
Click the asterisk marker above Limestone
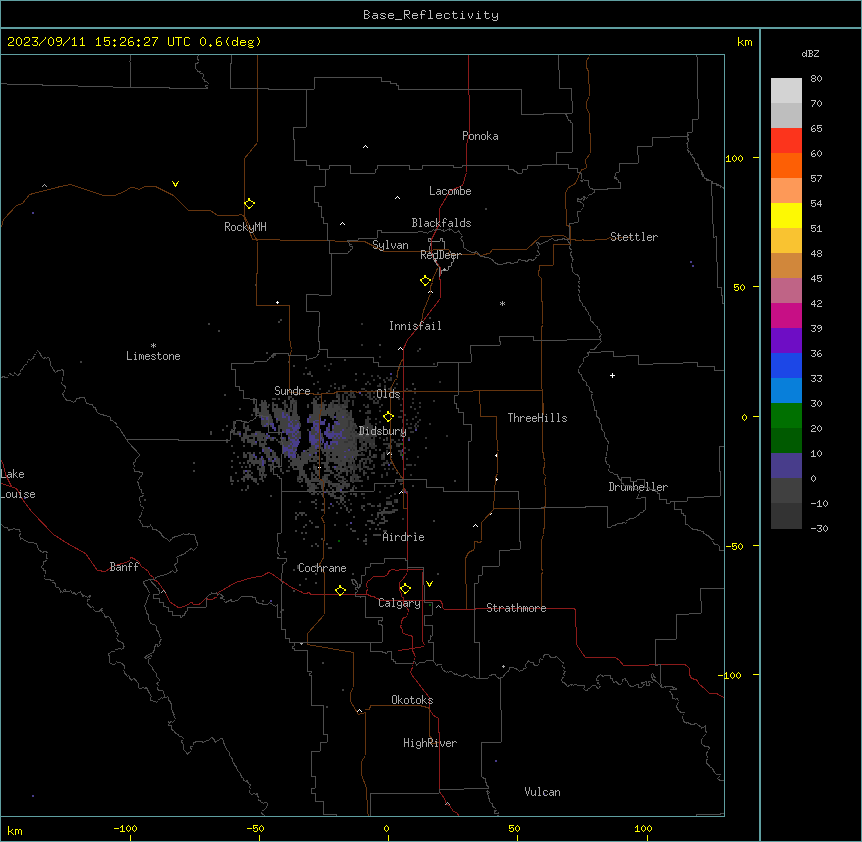click(x=153, y=346)
